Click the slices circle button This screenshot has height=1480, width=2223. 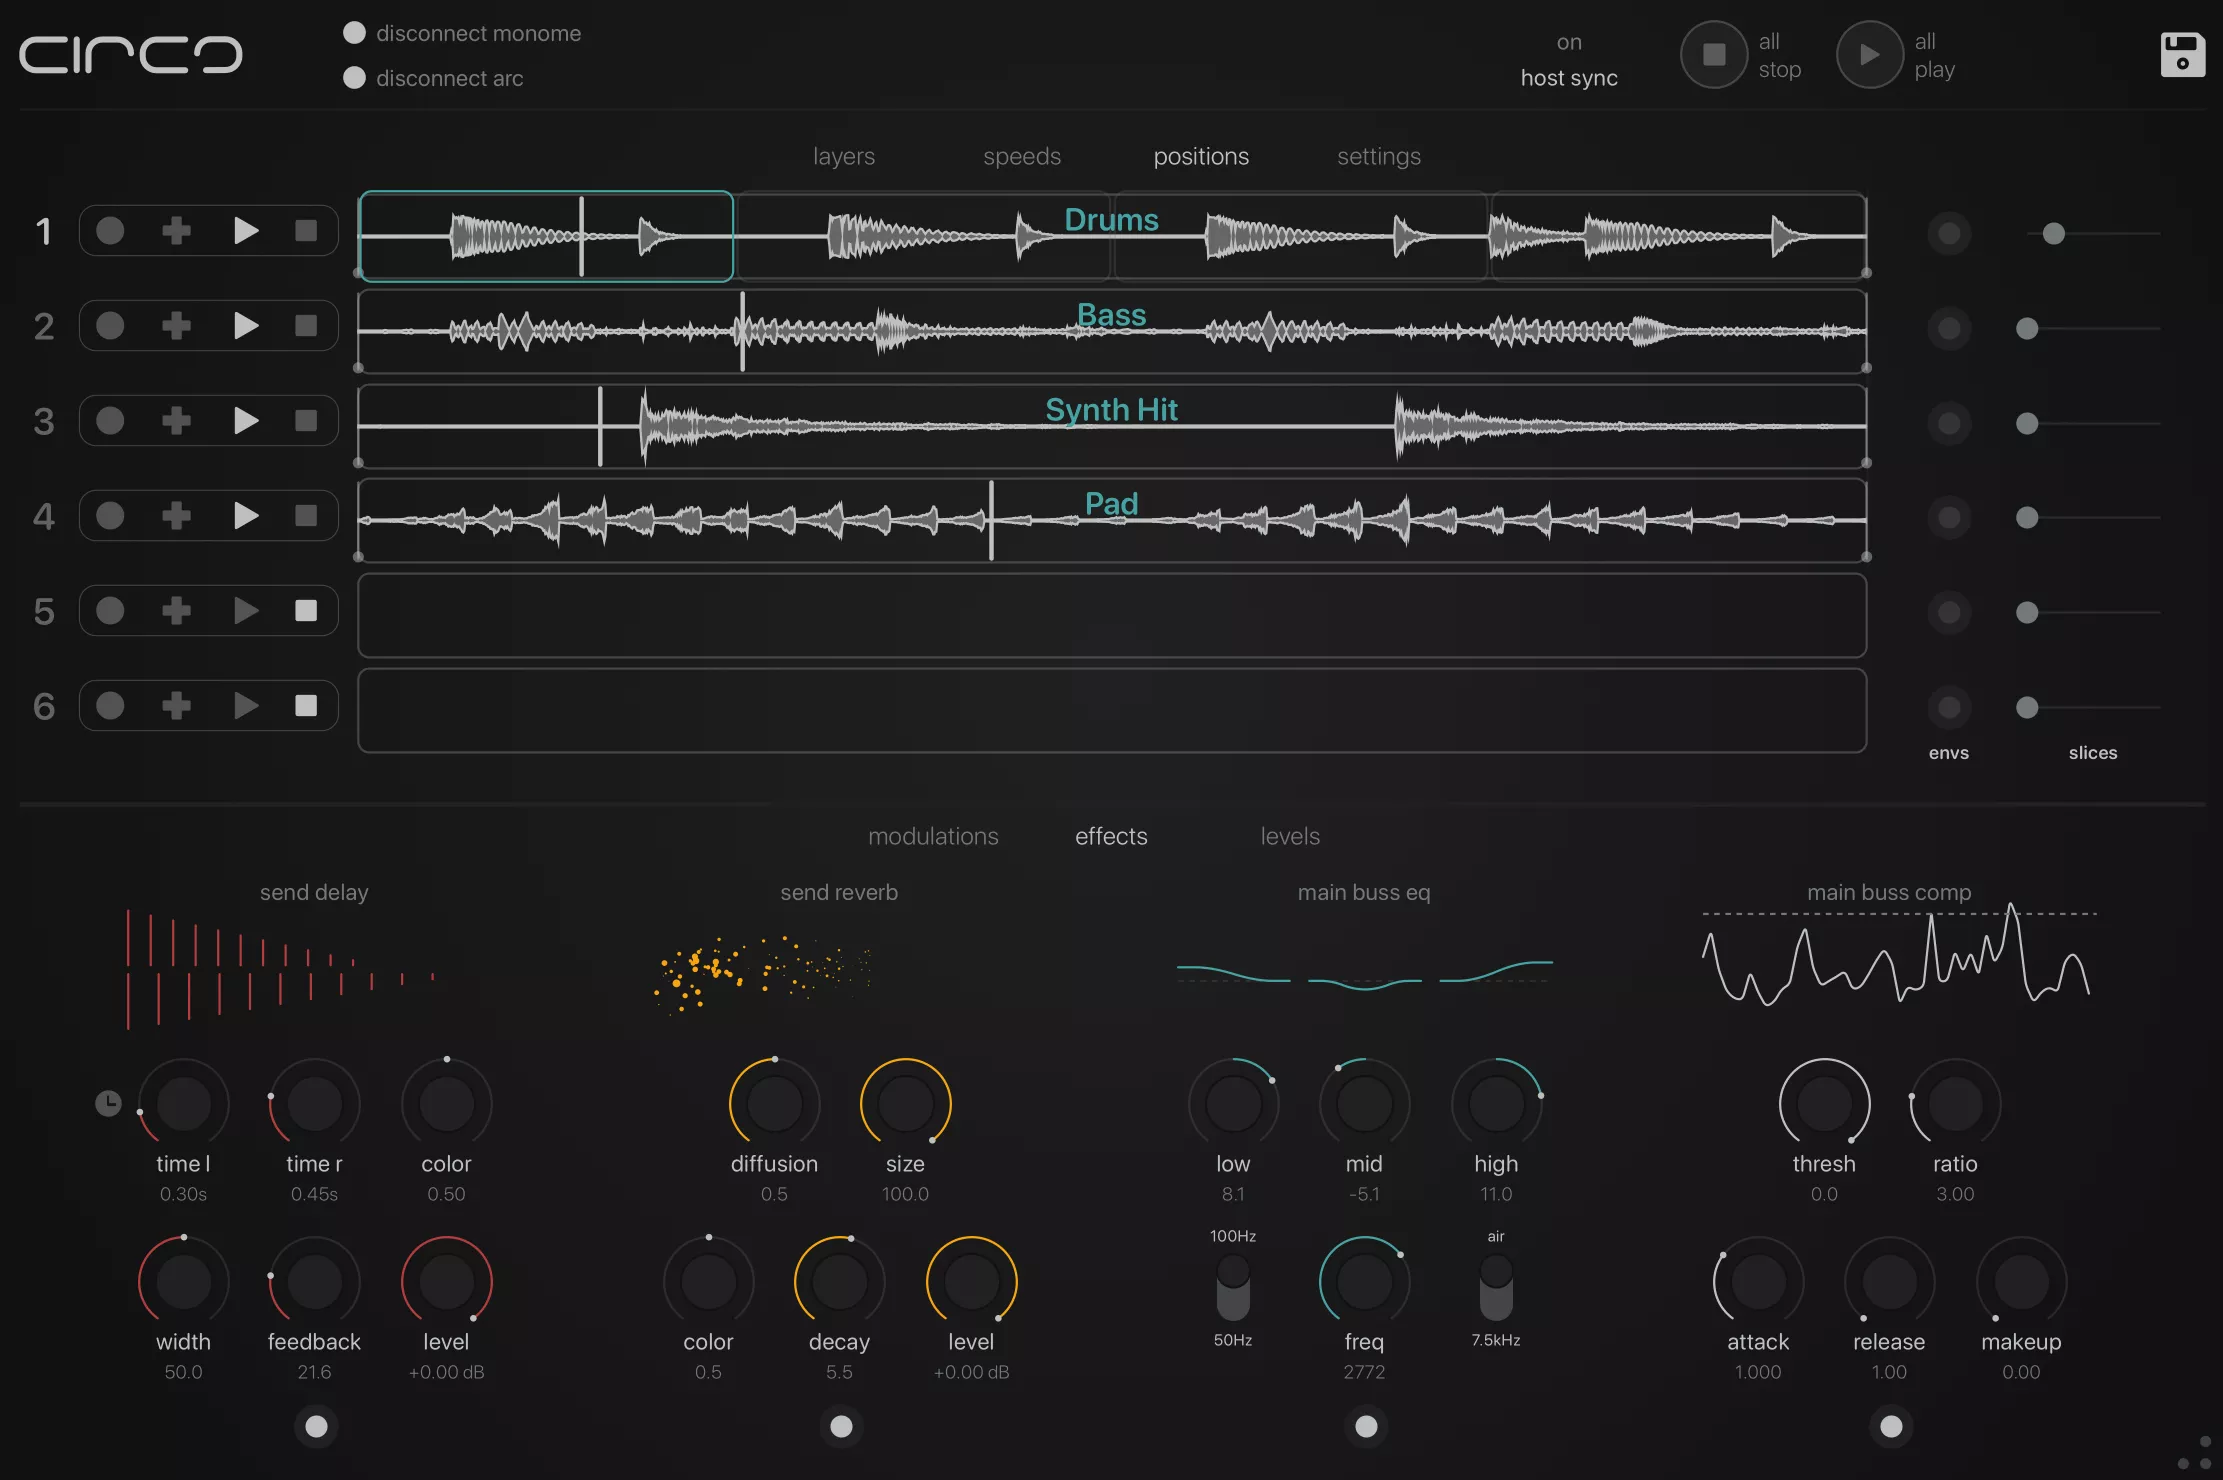click(2027, 707)
